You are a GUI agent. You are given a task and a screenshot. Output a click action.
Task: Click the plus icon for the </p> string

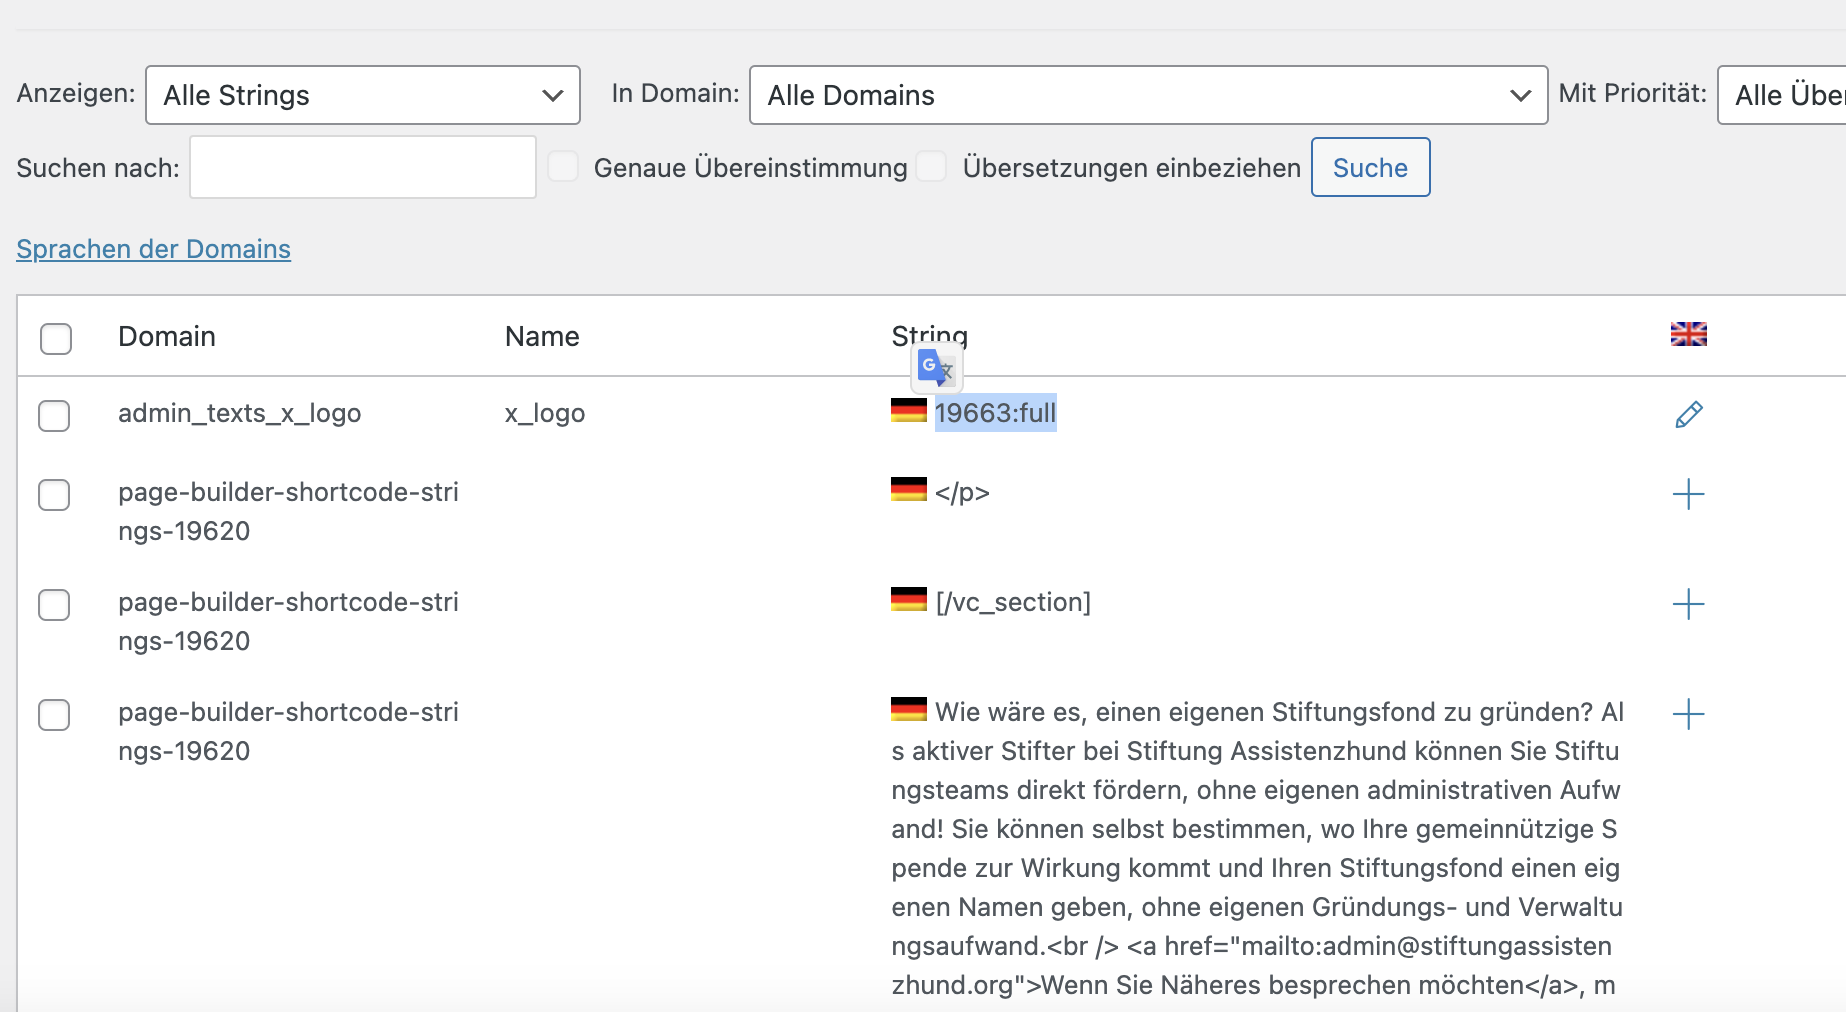coord(1688,494)
